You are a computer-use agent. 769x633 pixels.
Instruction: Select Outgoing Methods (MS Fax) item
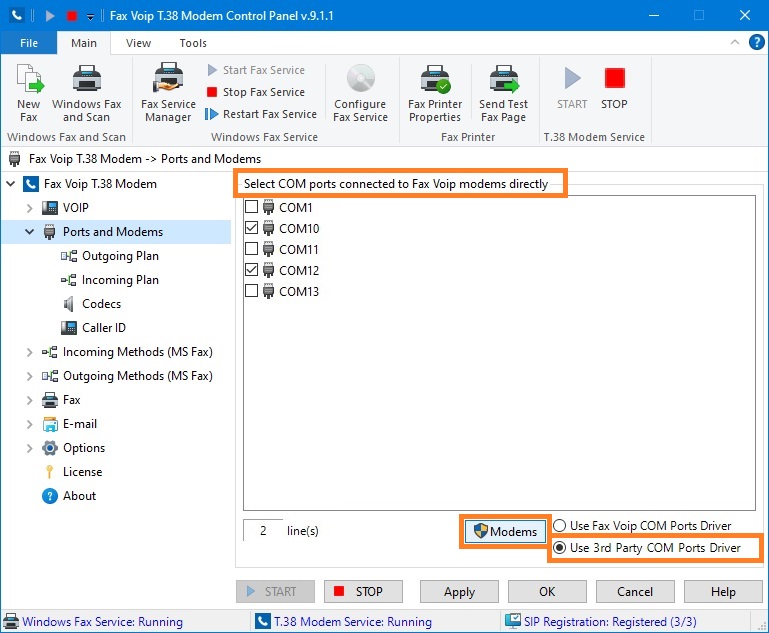click(x=137, y=376)
